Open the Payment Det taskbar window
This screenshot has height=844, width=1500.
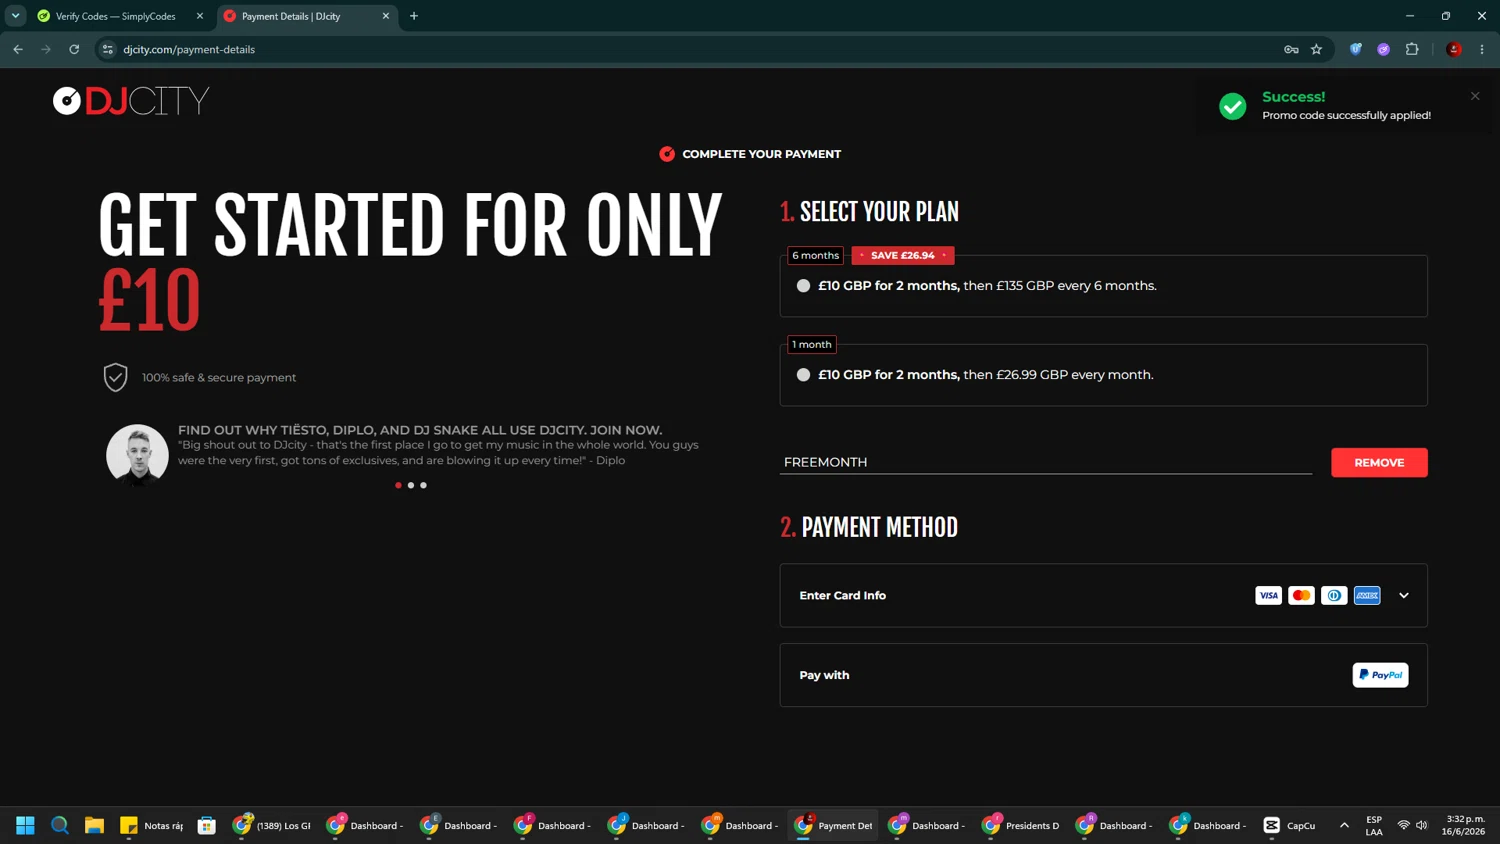834,825
